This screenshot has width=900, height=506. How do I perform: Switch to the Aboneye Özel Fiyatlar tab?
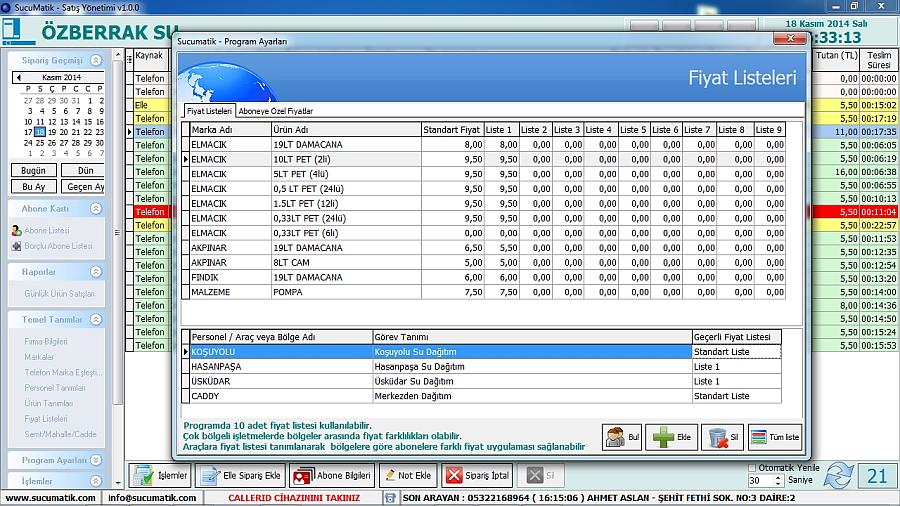point(275,111)
